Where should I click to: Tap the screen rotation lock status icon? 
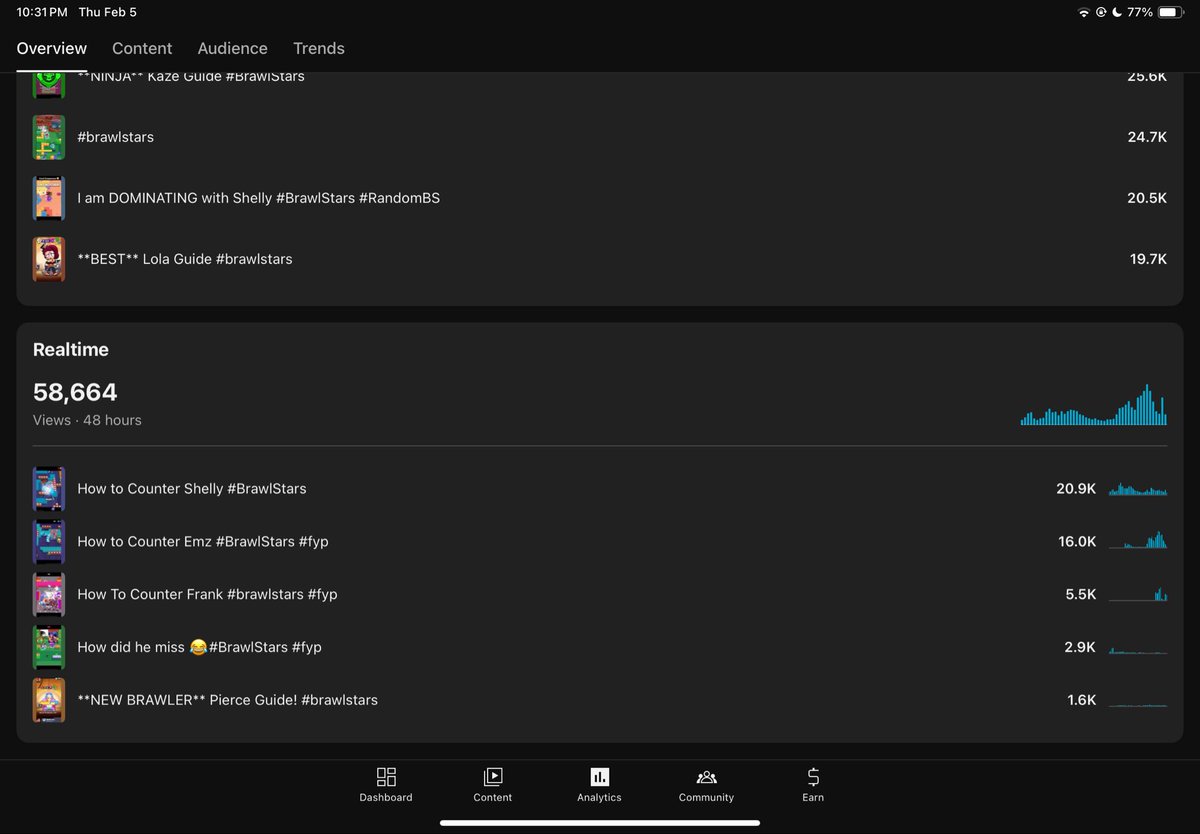(x=1101, y=12)
